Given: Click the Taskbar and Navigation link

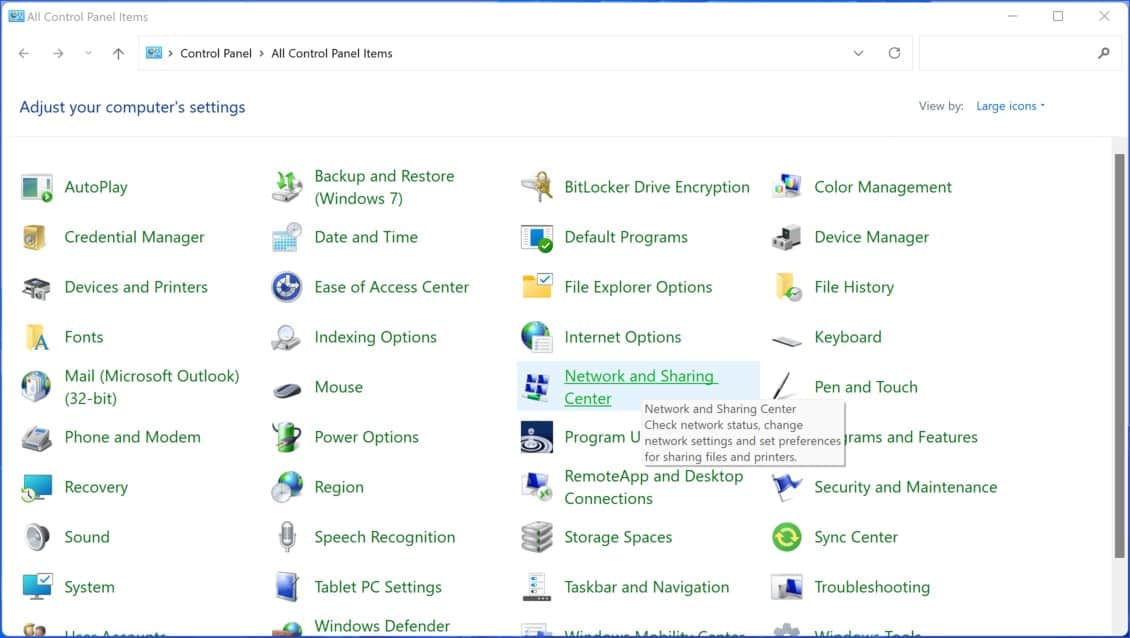Looking at the screenshot, I should [x=646, y=587].
